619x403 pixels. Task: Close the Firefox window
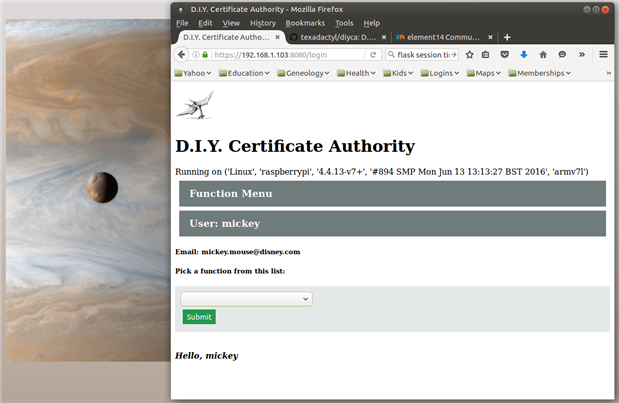pyautogui.click(x=605, y=9)
